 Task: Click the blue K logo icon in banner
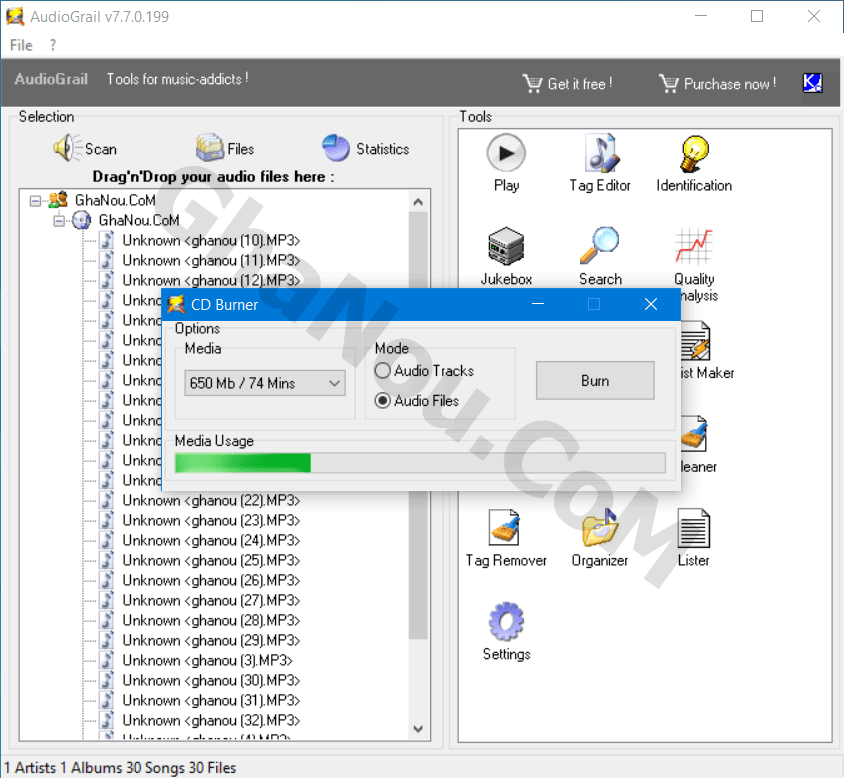(x=812, y=83)
